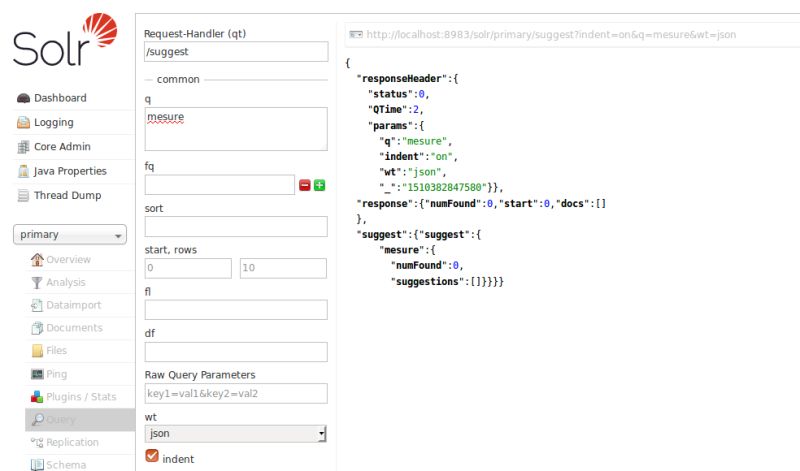Click the Overview house icon
800x471 pixels.
tap(37, 260)
